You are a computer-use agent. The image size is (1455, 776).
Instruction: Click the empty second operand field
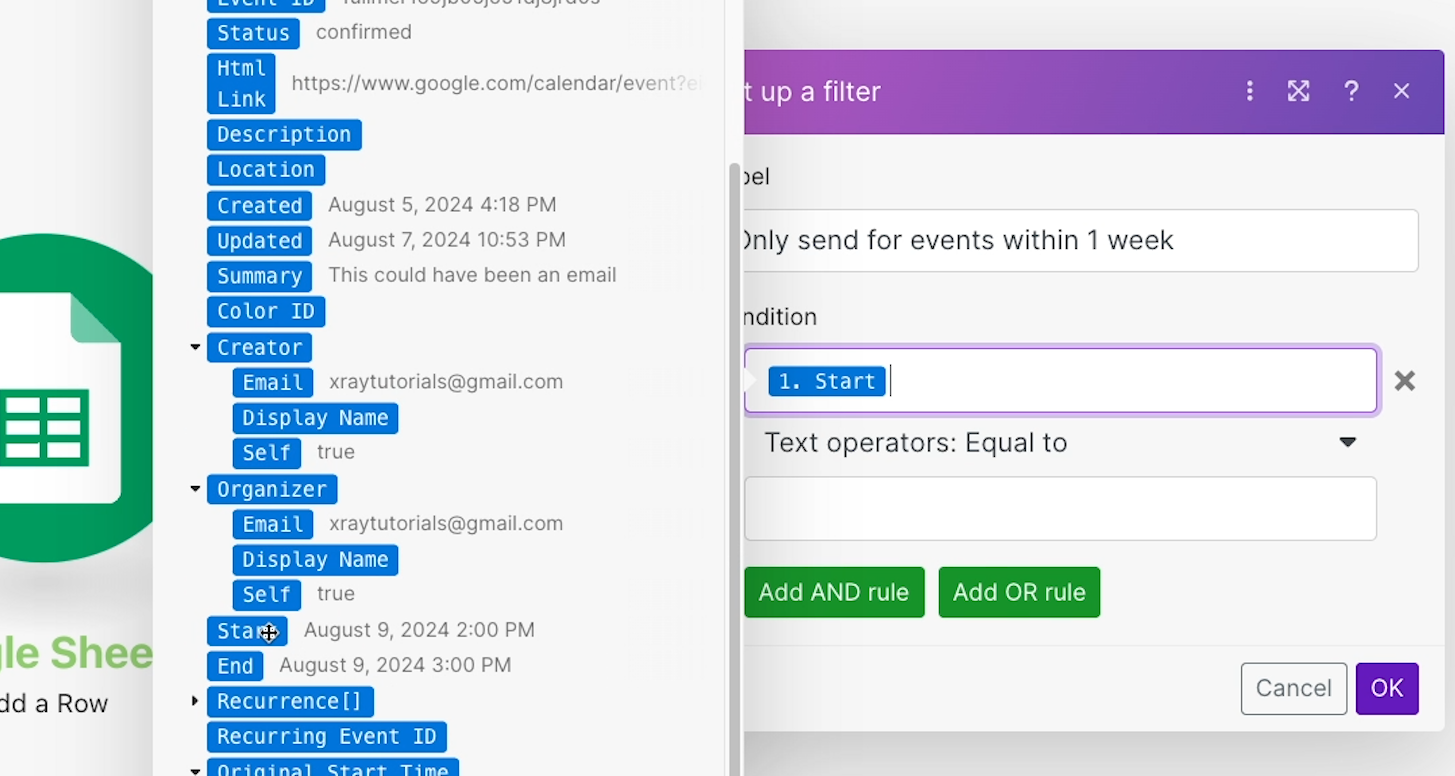[1060, 509]
